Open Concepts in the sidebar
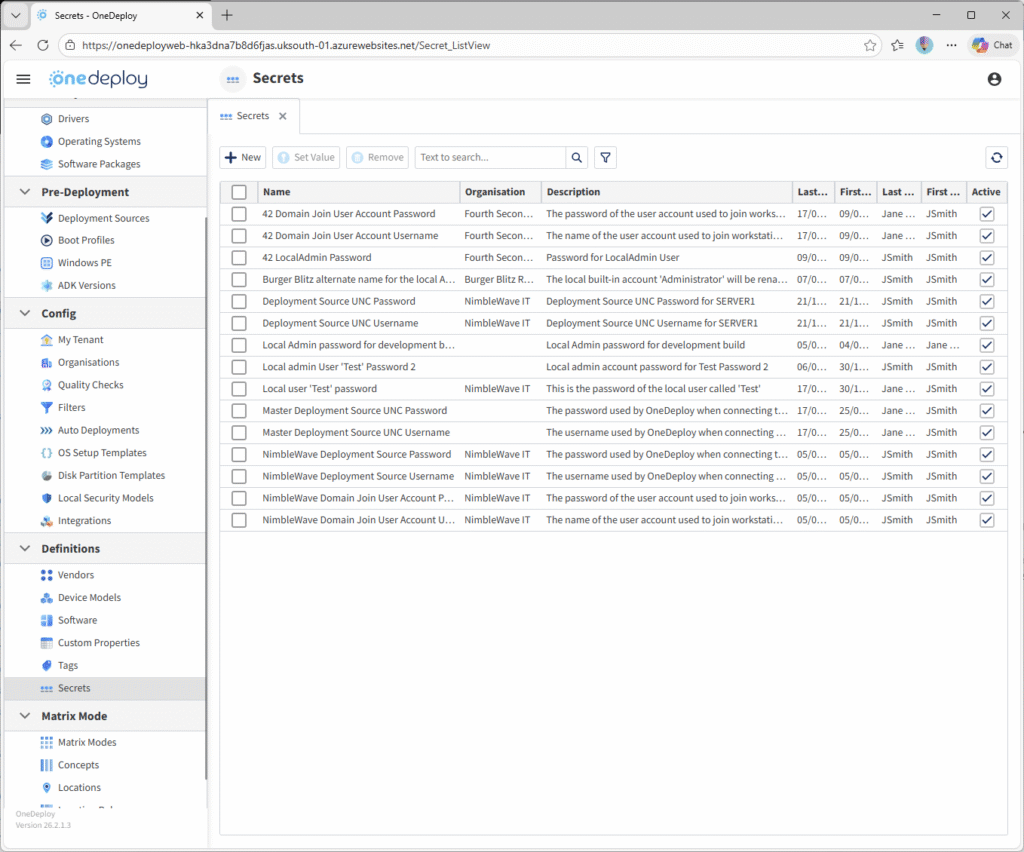1024x852 pixels. pyautogui.click(x=78, y=765)
